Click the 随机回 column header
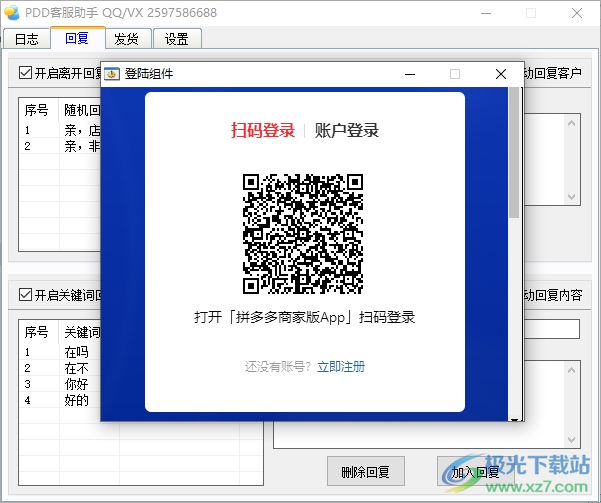 (80, 110)
